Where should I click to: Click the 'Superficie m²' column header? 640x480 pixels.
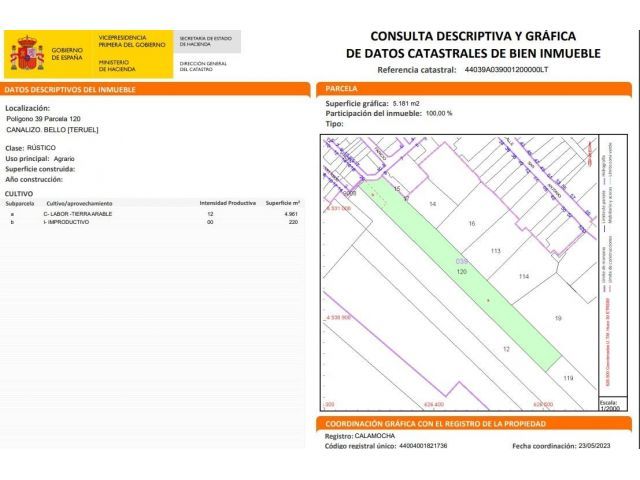click(x=283, y=203)
